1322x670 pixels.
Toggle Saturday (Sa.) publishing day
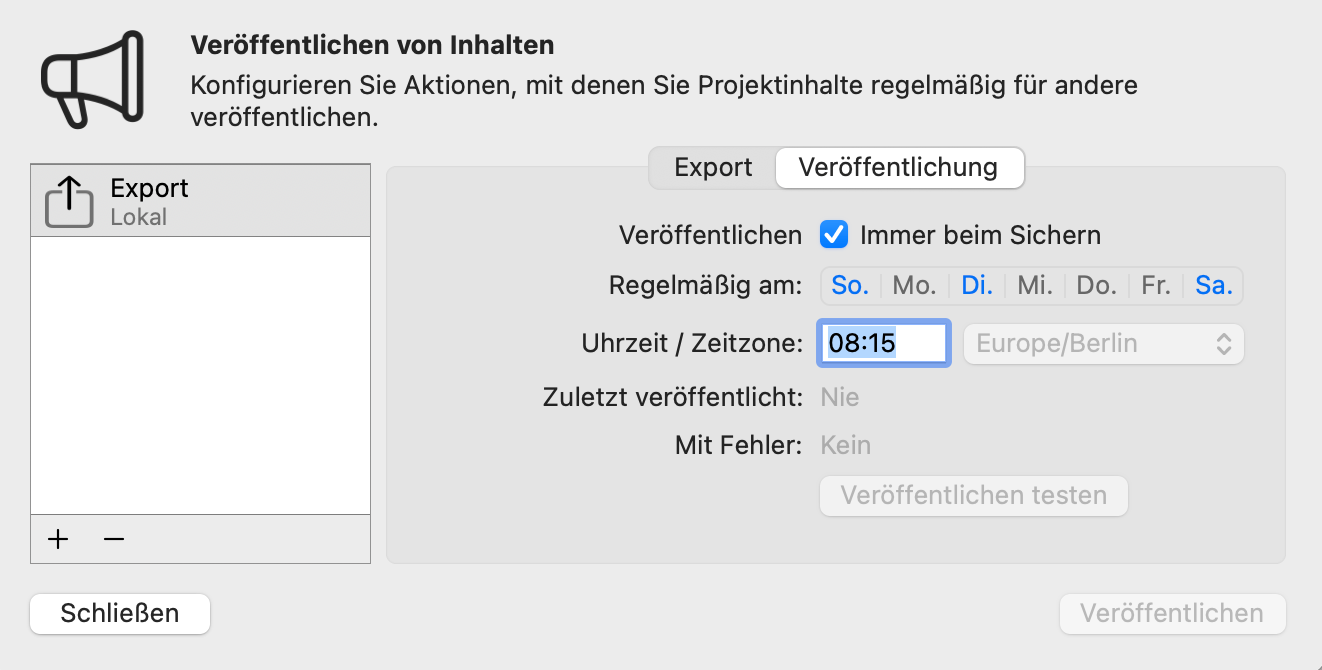(1214, 286)
